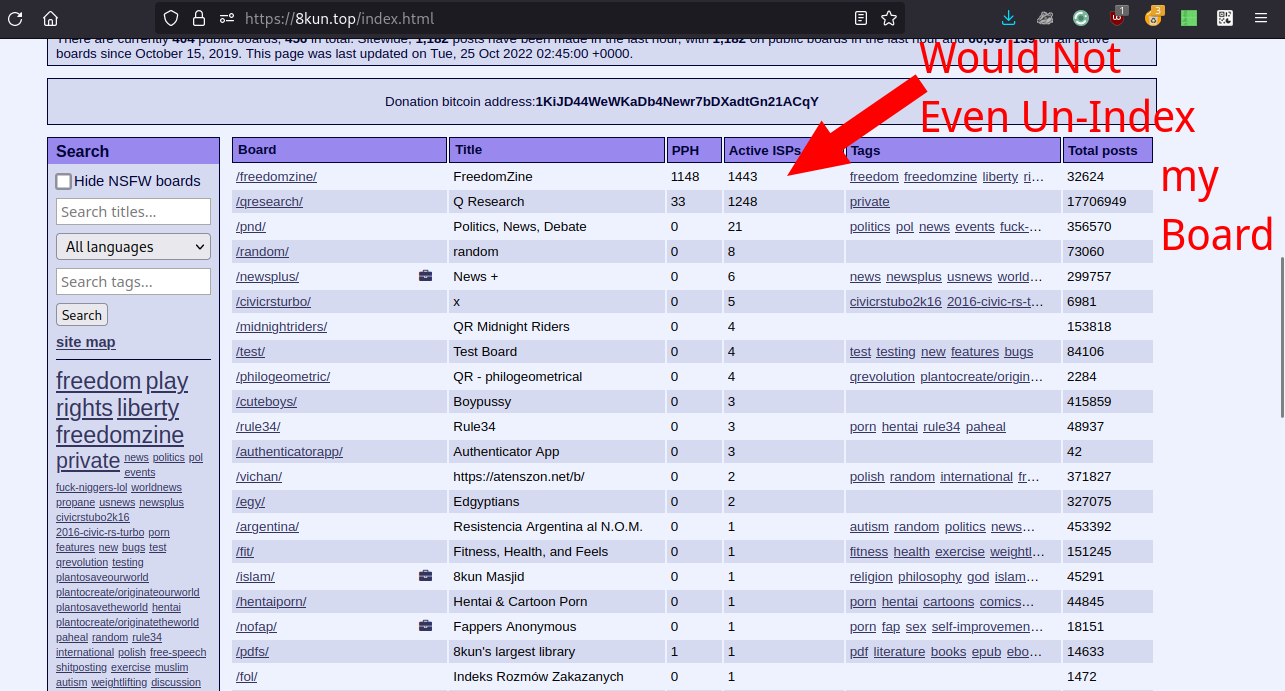Screen dimensions: 1285x691
Task: Open the All languages dropdown
Action: (x=133, y=246)
